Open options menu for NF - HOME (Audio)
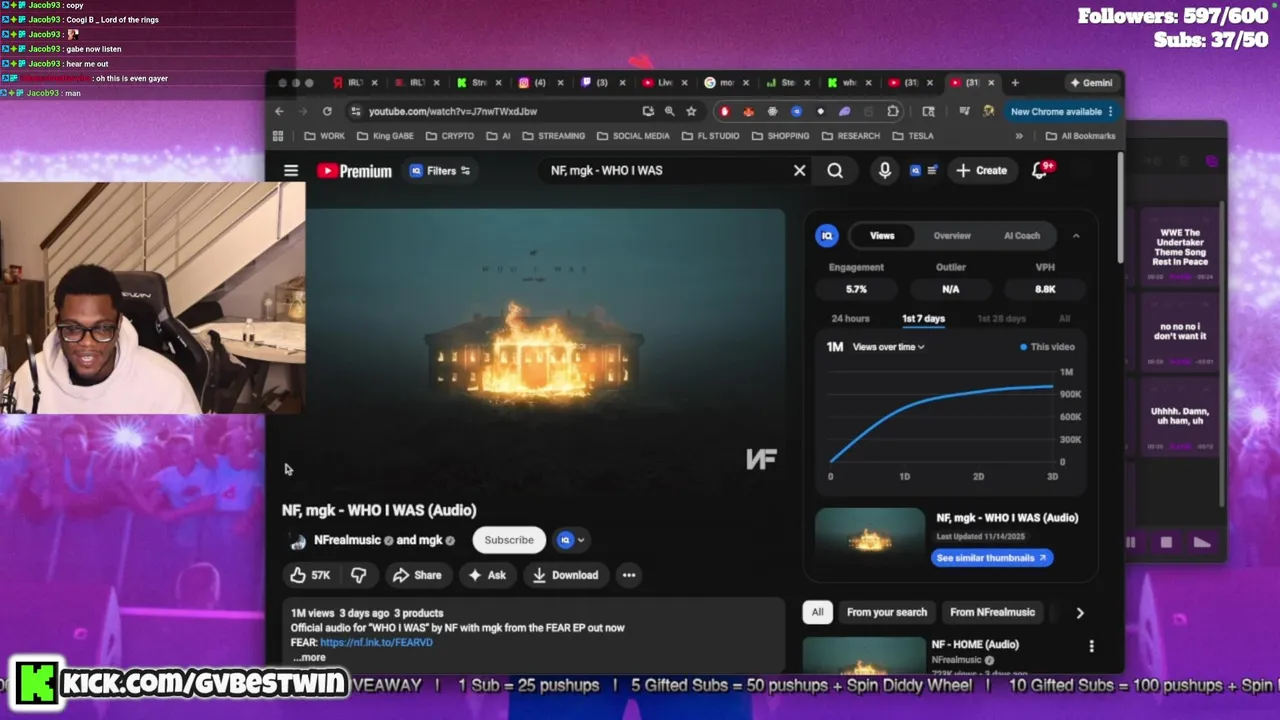The image size is (1280, 720). pos(1091,646)
